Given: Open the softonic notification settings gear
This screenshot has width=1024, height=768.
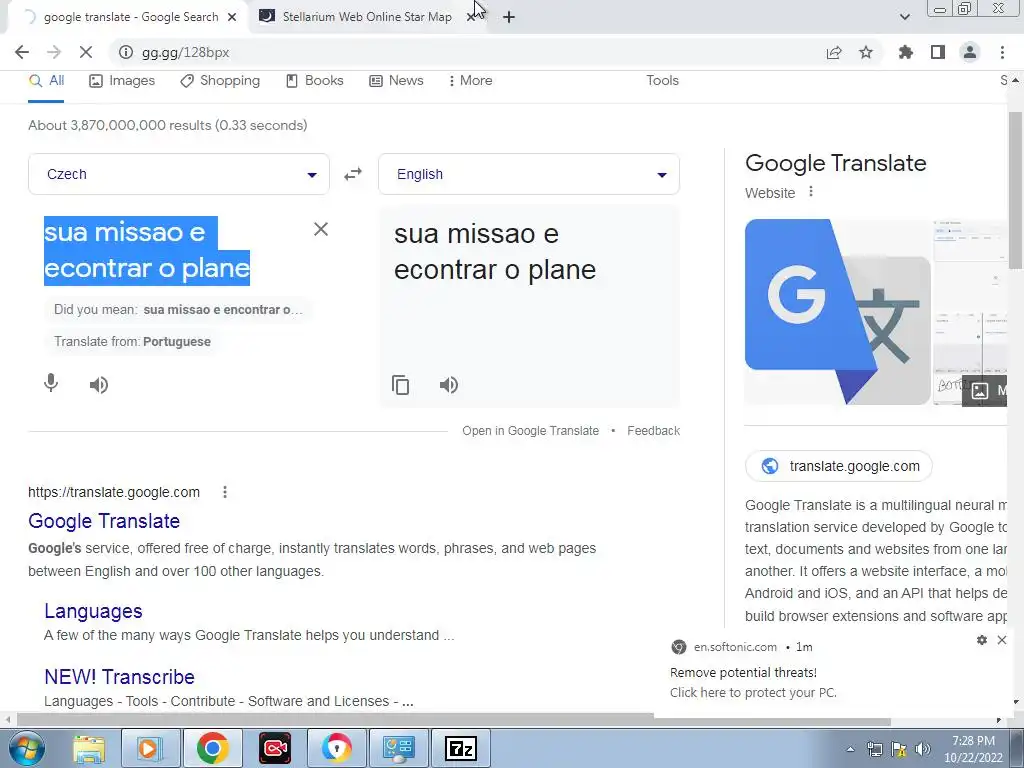Looking at the screenshot, I should pos(982,640).
